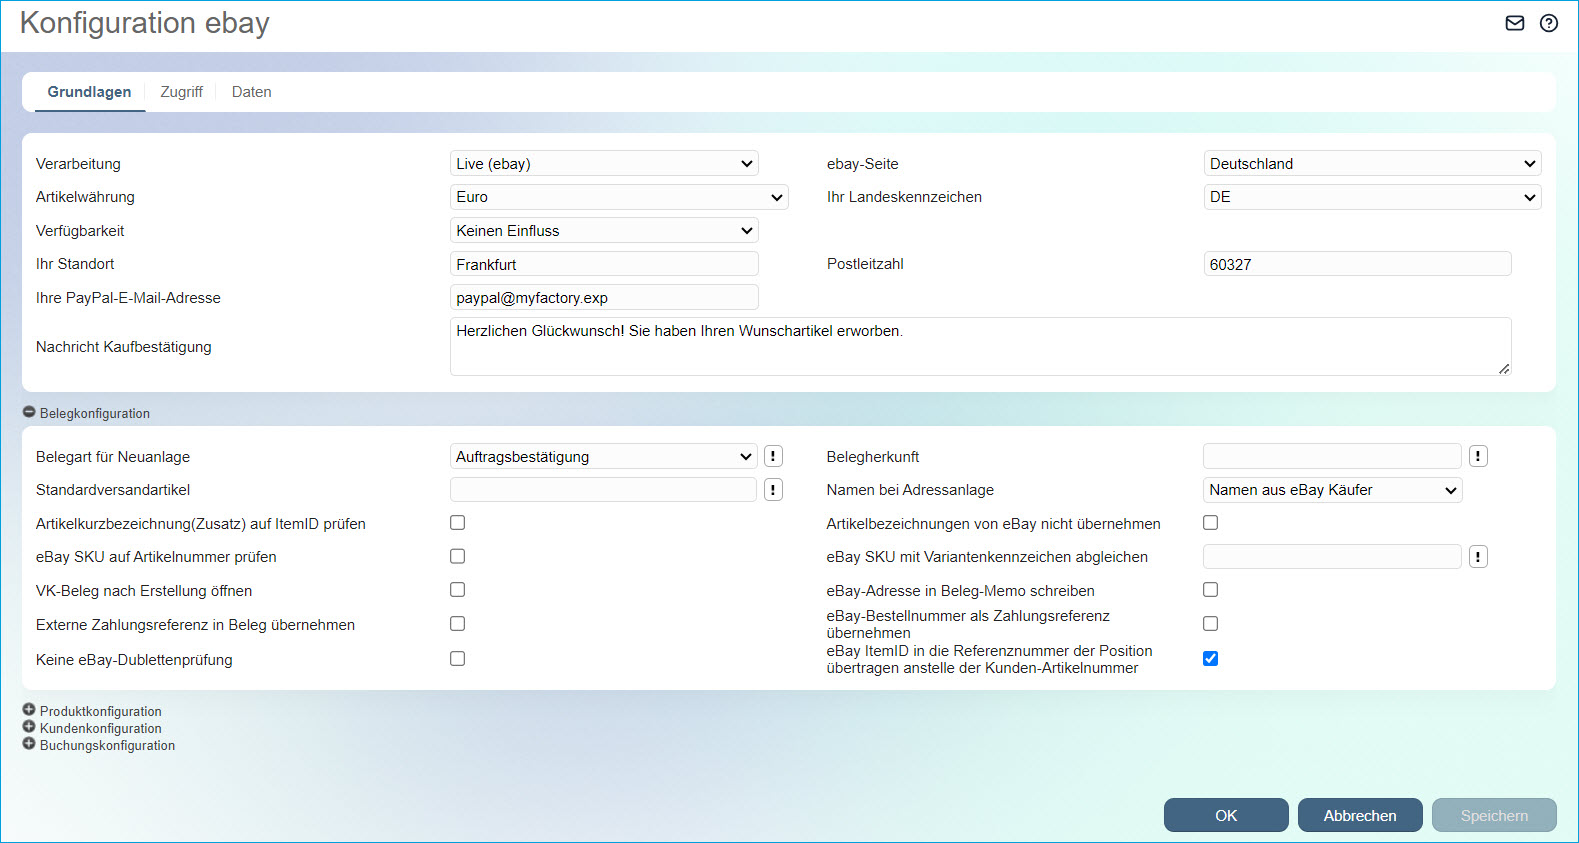Toggle Artikelbezeichnungen von eBay nicht übernehmen checkbox
Screen dimensions: 1579x843
click(1210, 522)
